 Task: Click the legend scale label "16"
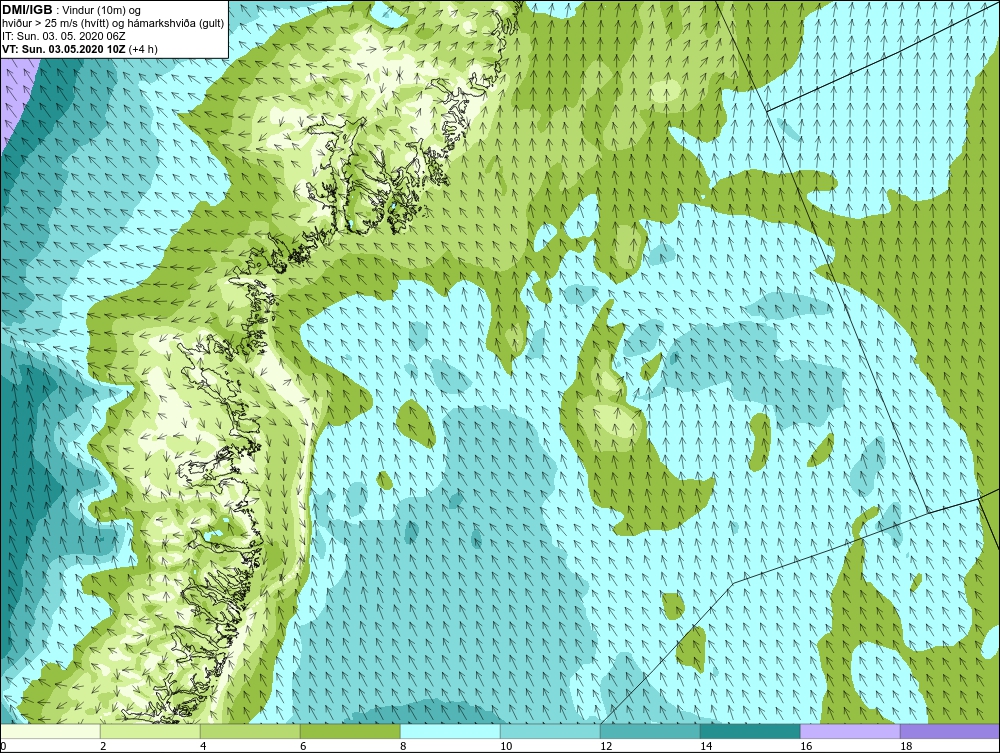pyautogui.click(x=806, y=746)
